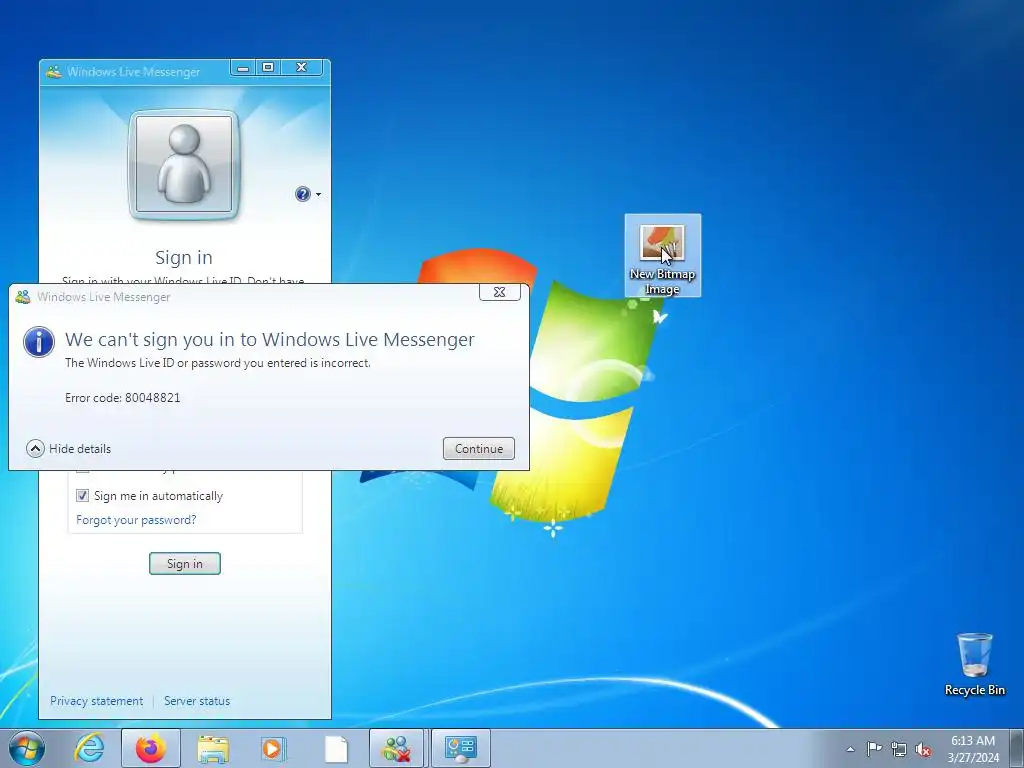Viewport: 1024px width, 768px height.
Task: Close the Windows Live Messenger main window
Action: (x=302, y=67)
